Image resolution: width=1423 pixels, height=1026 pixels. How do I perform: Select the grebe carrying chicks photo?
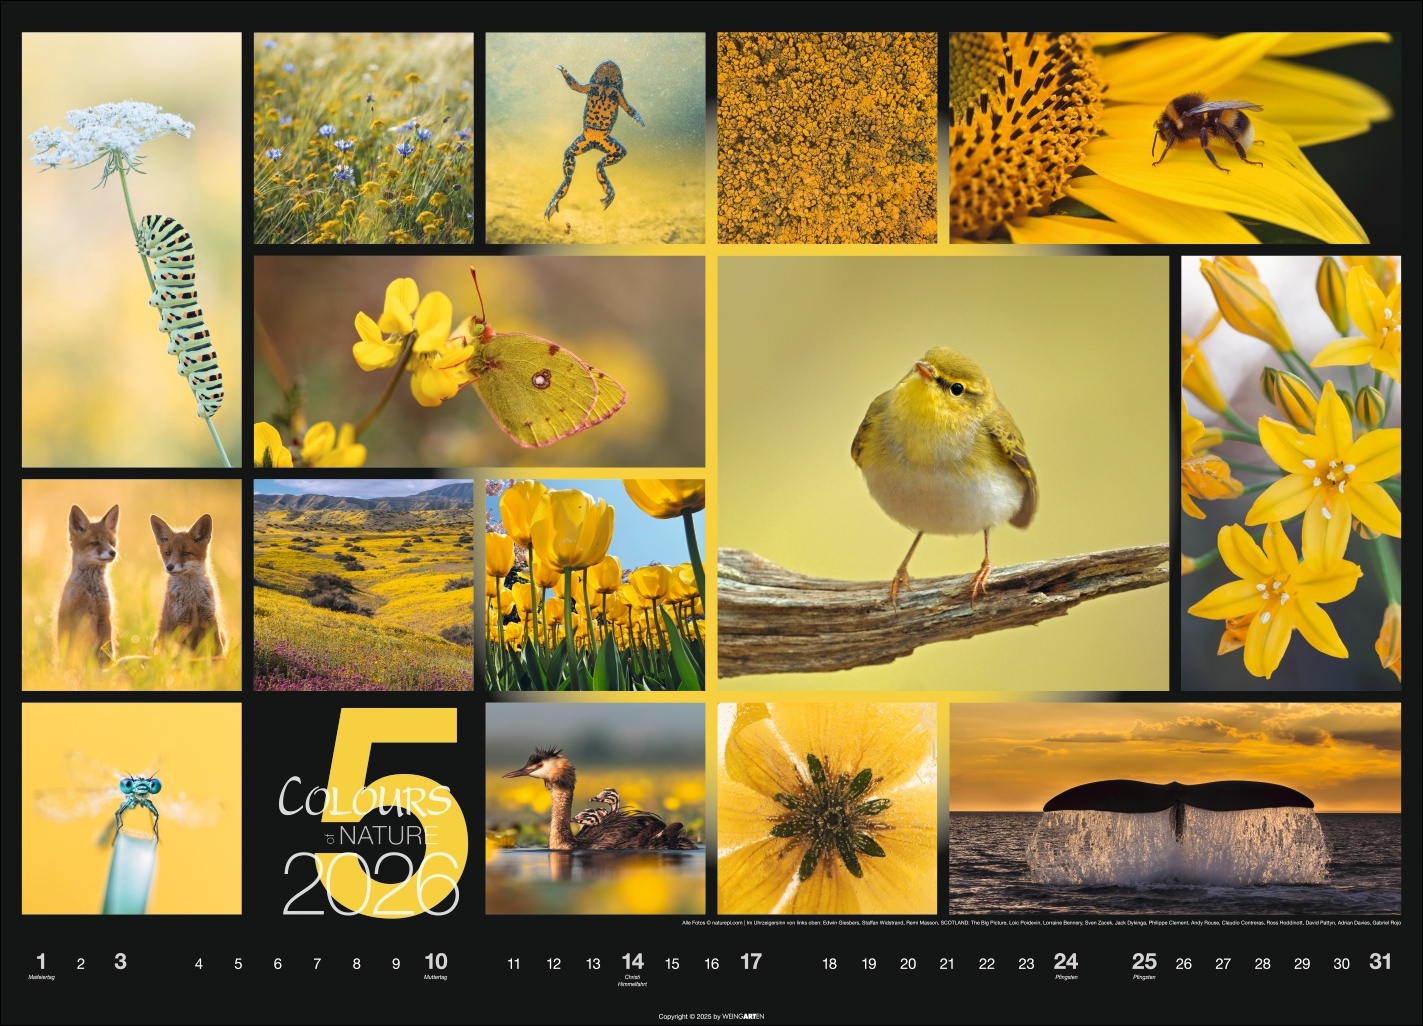596,808
